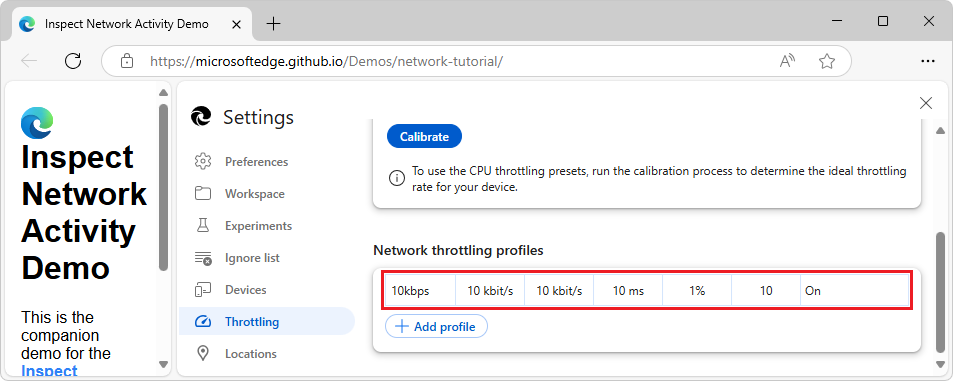Screen dimensions: 953x381
Task: Click the Locations pin icon
Action: (202, 354)
